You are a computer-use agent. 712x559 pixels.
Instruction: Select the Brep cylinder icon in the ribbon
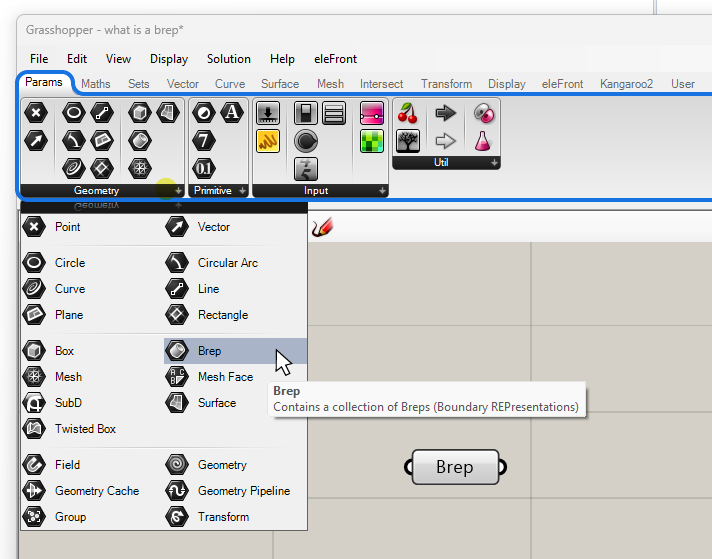[139, 140]
